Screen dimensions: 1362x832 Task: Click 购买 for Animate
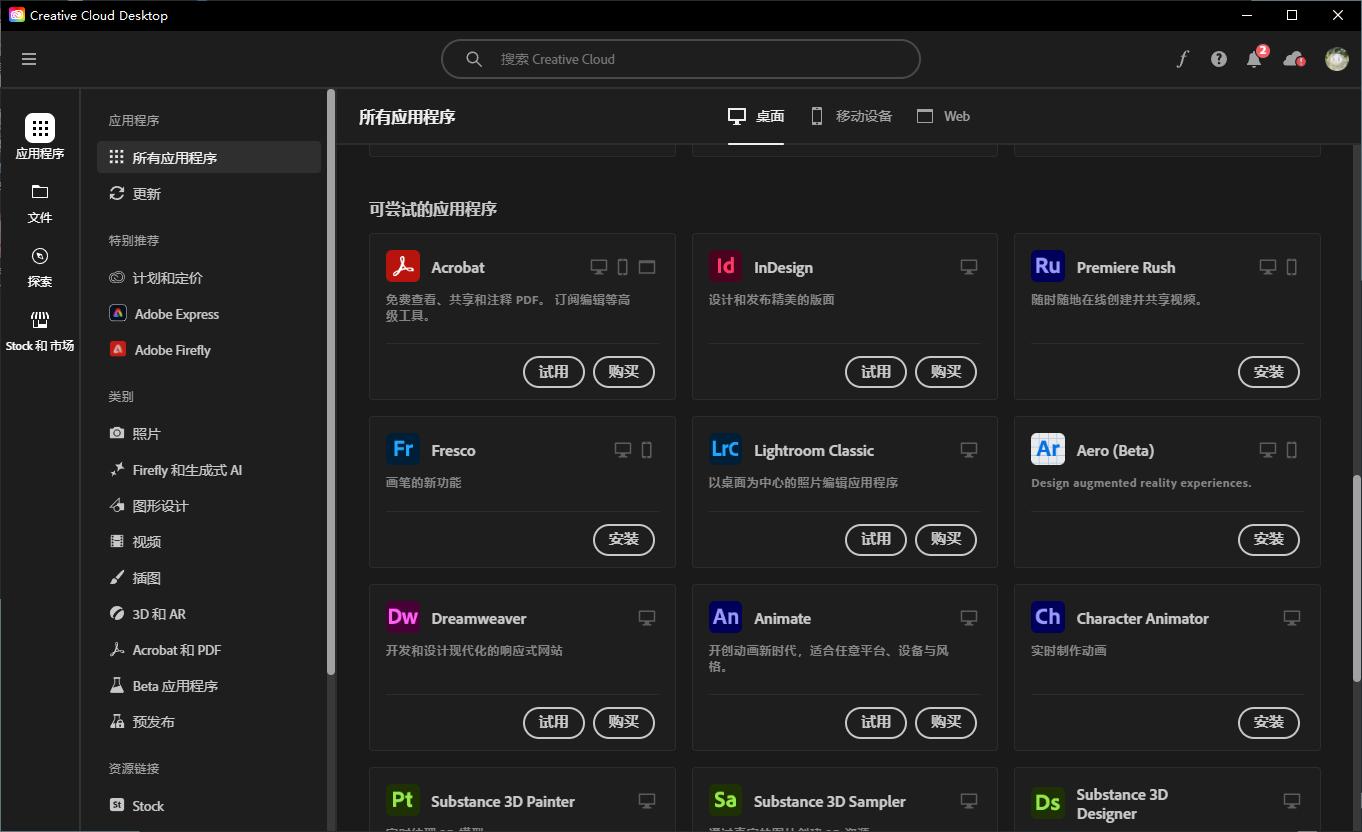point(946,722)
